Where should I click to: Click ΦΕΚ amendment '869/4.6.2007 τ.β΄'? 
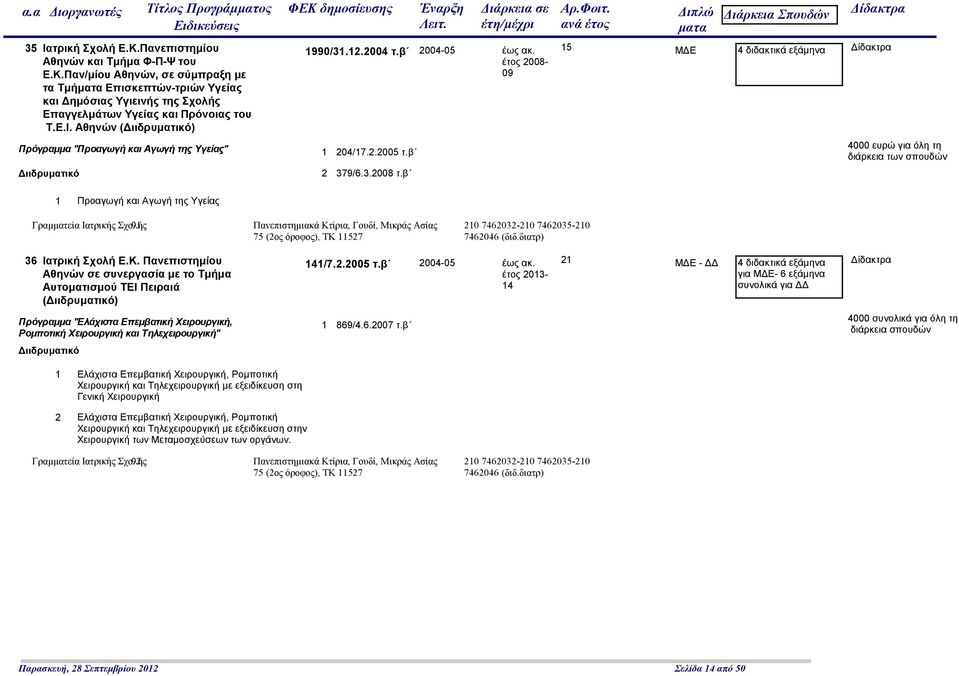tap(374, 325)
